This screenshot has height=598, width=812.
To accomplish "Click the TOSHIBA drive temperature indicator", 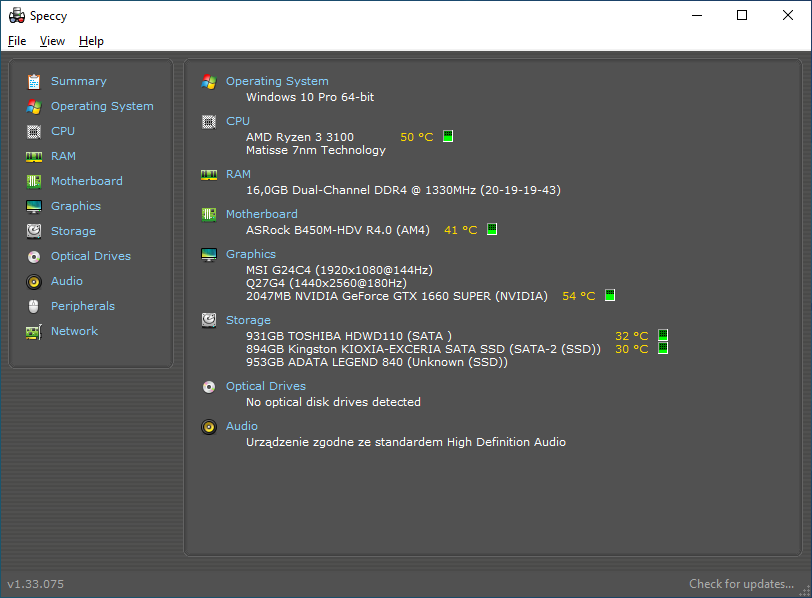I will point(663,335).
